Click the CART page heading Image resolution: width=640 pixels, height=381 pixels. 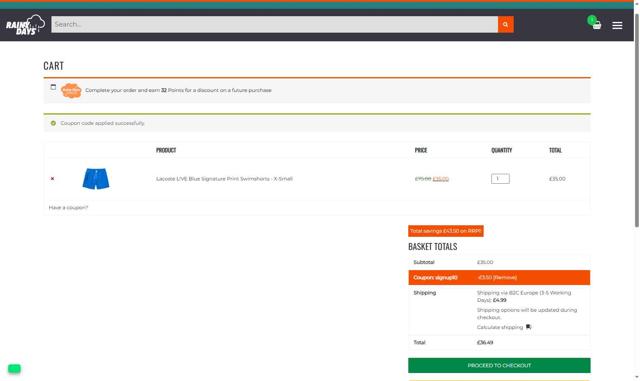(53, 66)
